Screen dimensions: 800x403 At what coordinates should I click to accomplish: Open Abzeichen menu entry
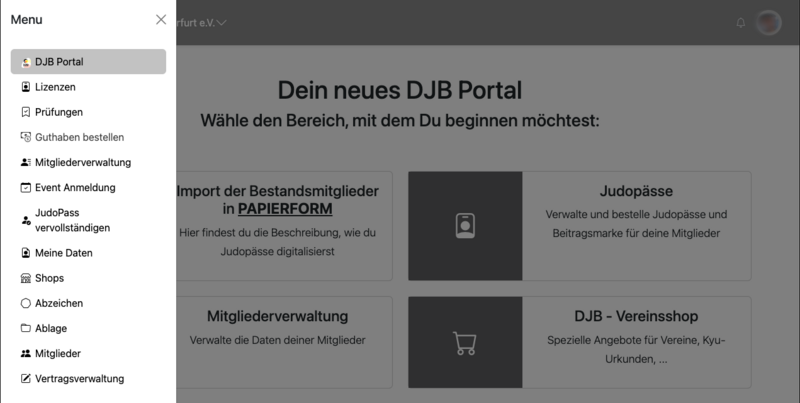[x=88, y=303]
